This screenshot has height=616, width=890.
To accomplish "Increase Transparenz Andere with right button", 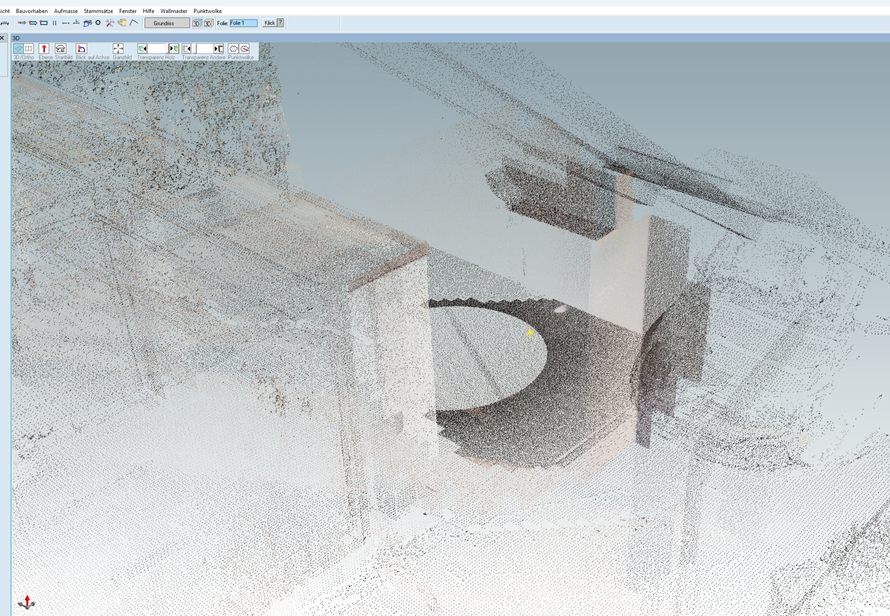I will click(219, 48).
